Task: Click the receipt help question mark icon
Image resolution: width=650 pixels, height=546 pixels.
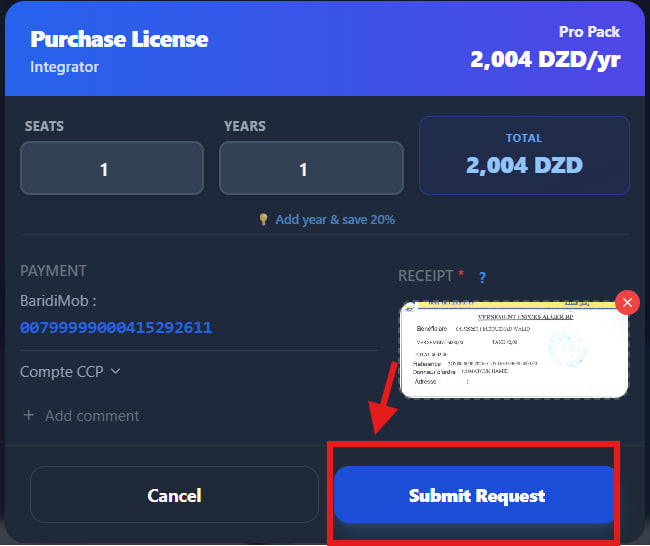Action: tap(482, 277)
